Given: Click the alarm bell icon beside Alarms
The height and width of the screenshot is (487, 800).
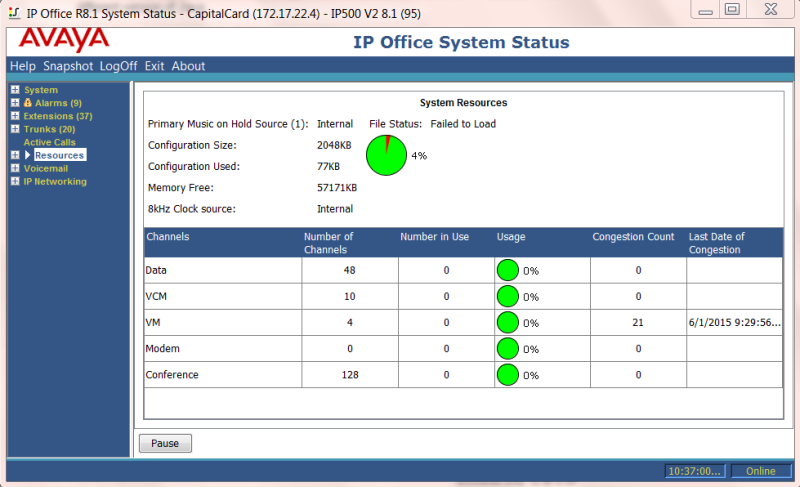Looking at the screenshot, I should click(x=28, y=102).
